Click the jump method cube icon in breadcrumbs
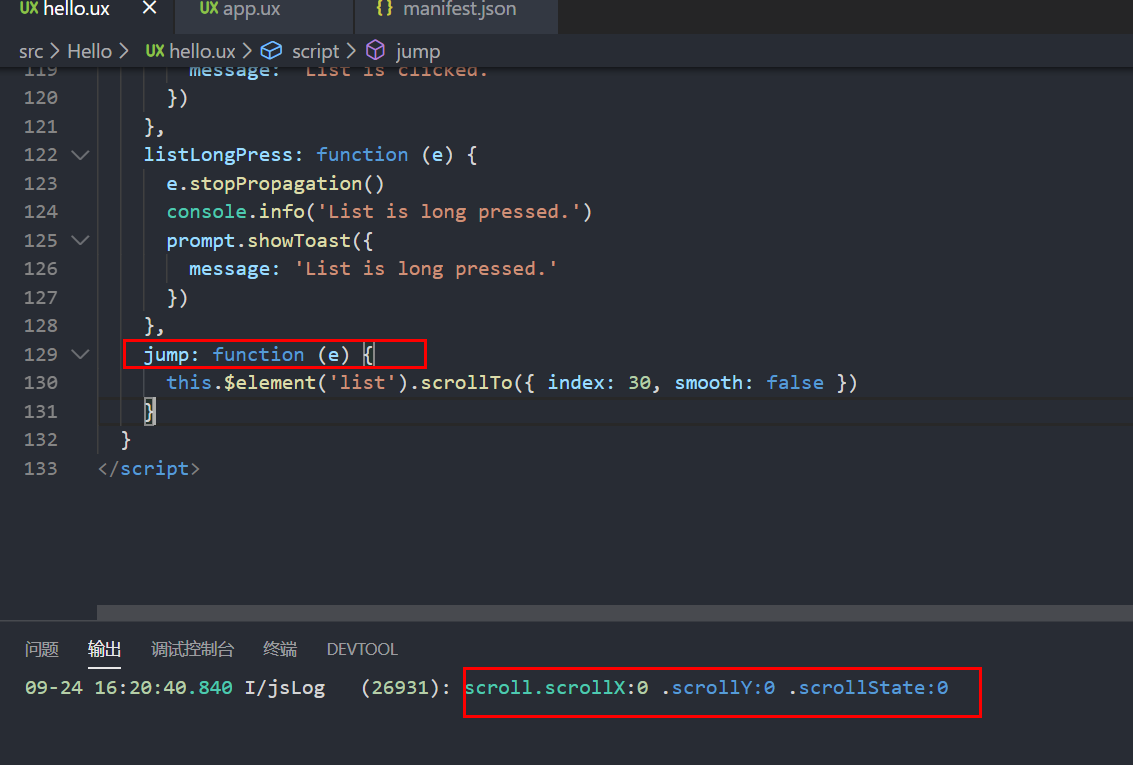 click(375, 51)
